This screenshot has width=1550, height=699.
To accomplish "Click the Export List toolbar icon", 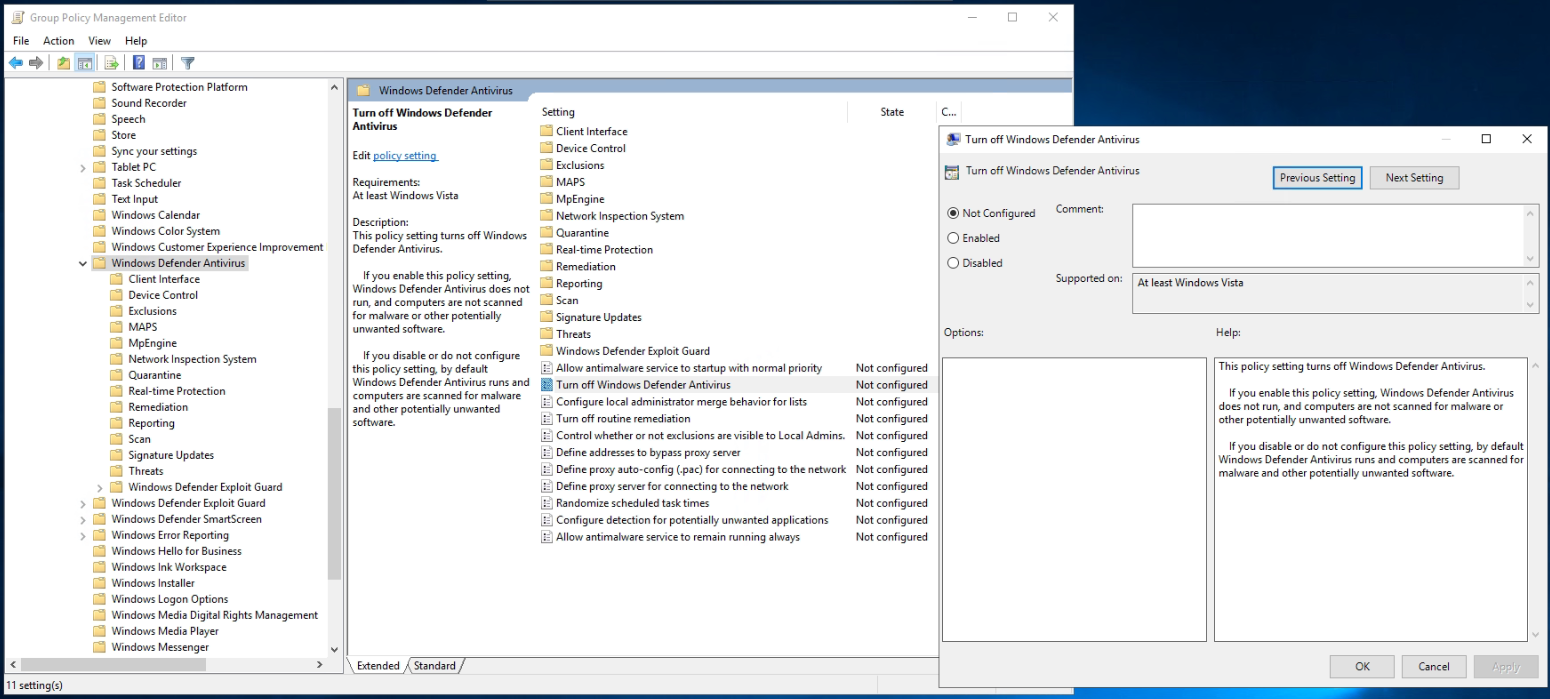I will pyautogui.click(x=112, y=63).
